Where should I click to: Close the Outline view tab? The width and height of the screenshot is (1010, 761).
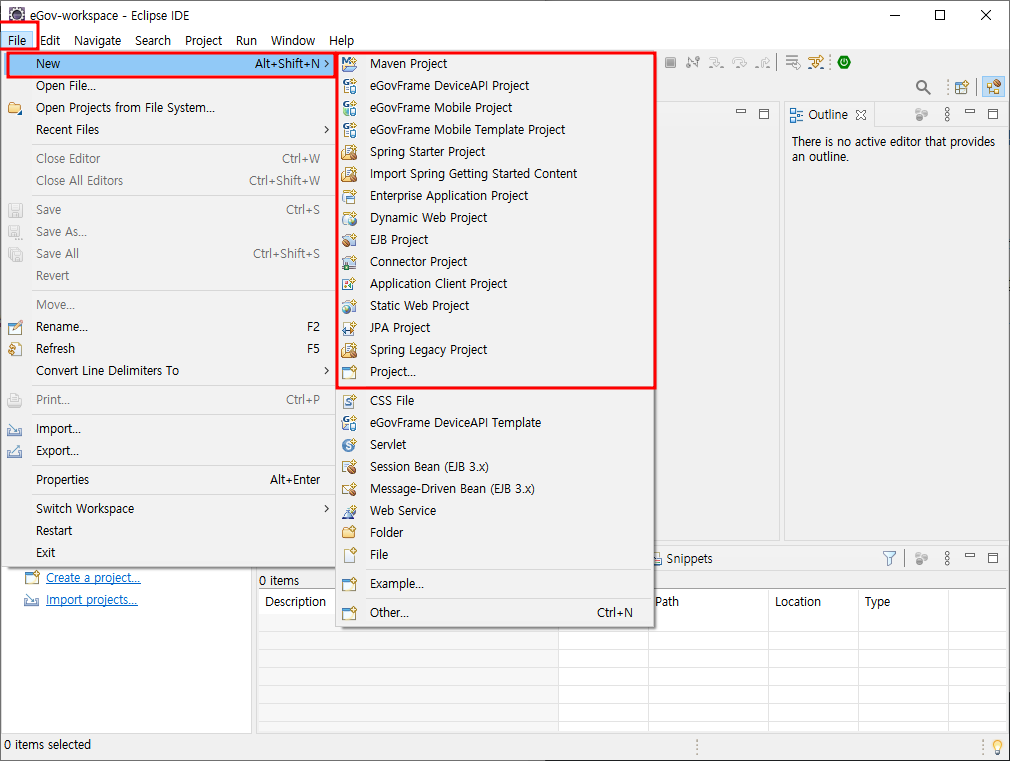861,115
